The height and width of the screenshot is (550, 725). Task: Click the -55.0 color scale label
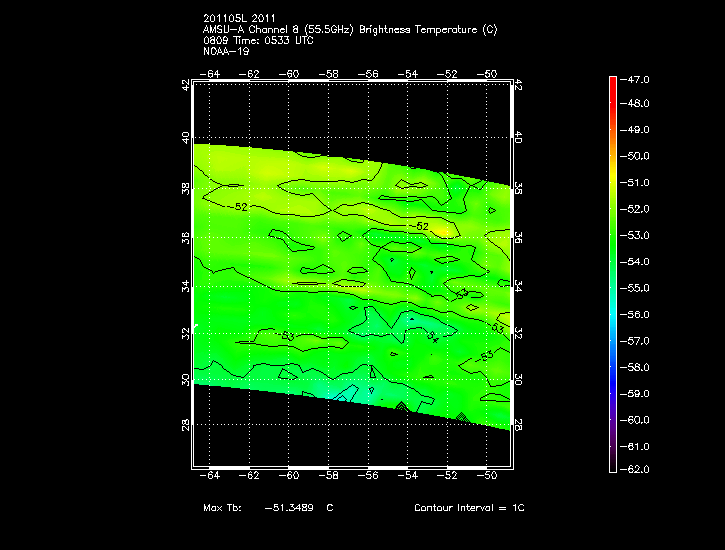coord(637,288)
